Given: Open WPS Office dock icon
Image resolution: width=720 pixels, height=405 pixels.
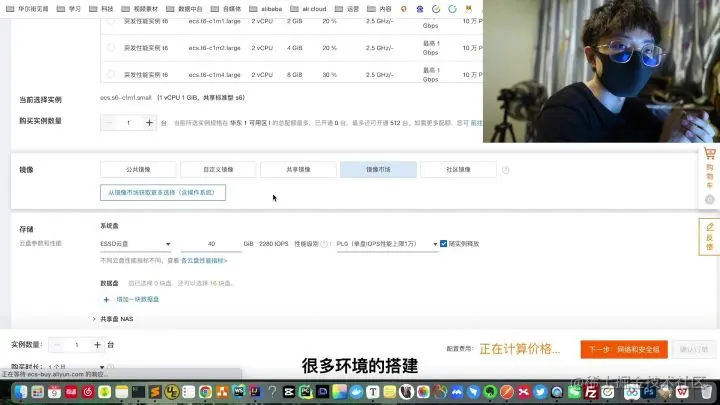Looking at the screenshot, I should [682, 392].
